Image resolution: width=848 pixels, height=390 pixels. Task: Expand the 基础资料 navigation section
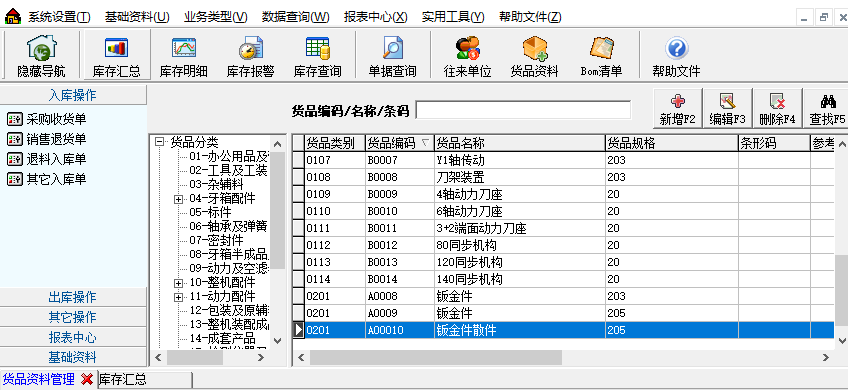(x=73, y=357)
